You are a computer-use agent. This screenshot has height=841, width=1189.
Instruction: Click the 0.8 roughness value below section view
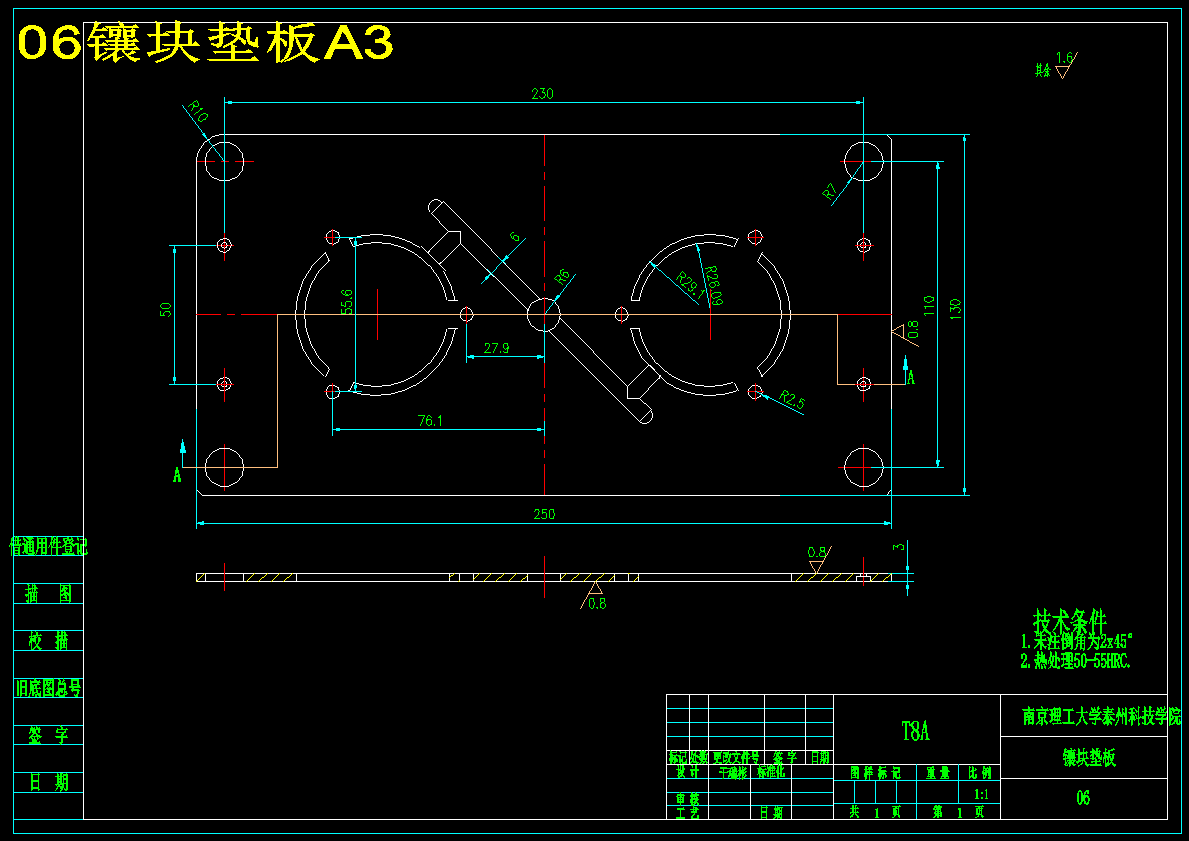(x=597, y=604)
